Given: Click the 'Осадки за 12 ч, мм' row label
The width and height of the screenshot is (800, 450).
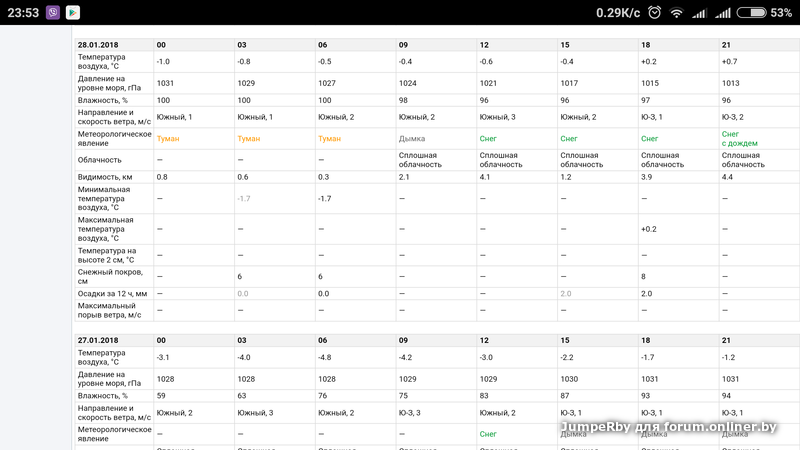Looking at the screenshot, I should (112, 294).
